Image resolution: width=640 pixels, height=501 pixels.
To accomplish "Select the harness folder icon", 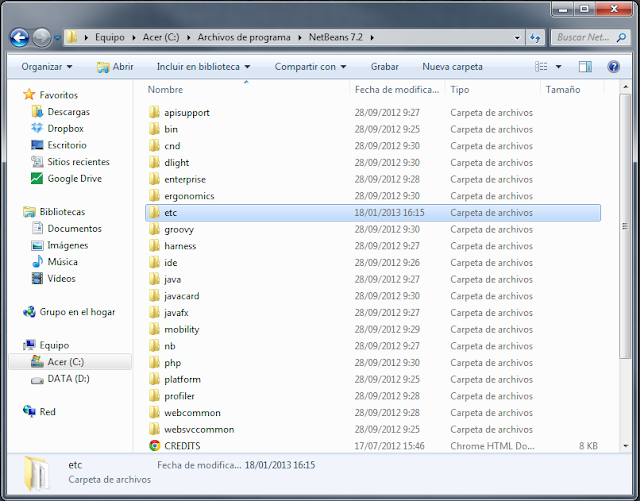I will pos(154,246).
